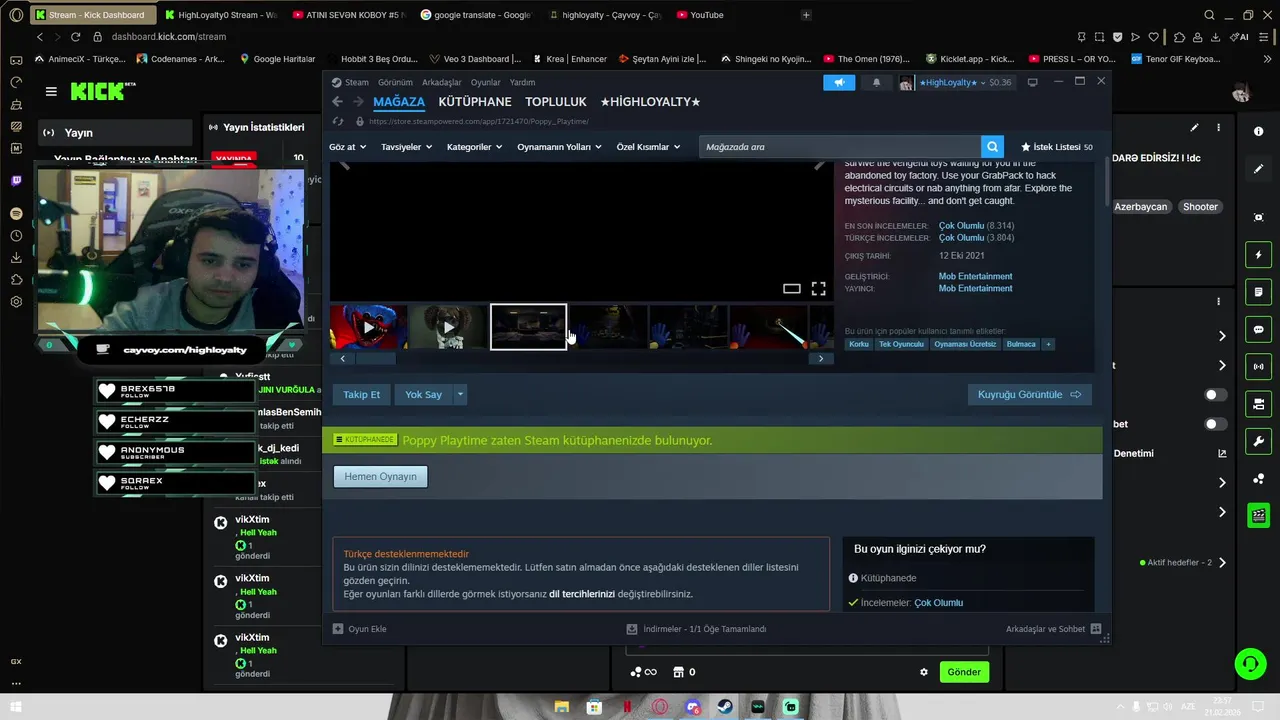Screen dimensions: 1280x720
Task: Open Oyun Ekle plus icon in Steam
Action: pyautogui.click(x=338, y=629)
